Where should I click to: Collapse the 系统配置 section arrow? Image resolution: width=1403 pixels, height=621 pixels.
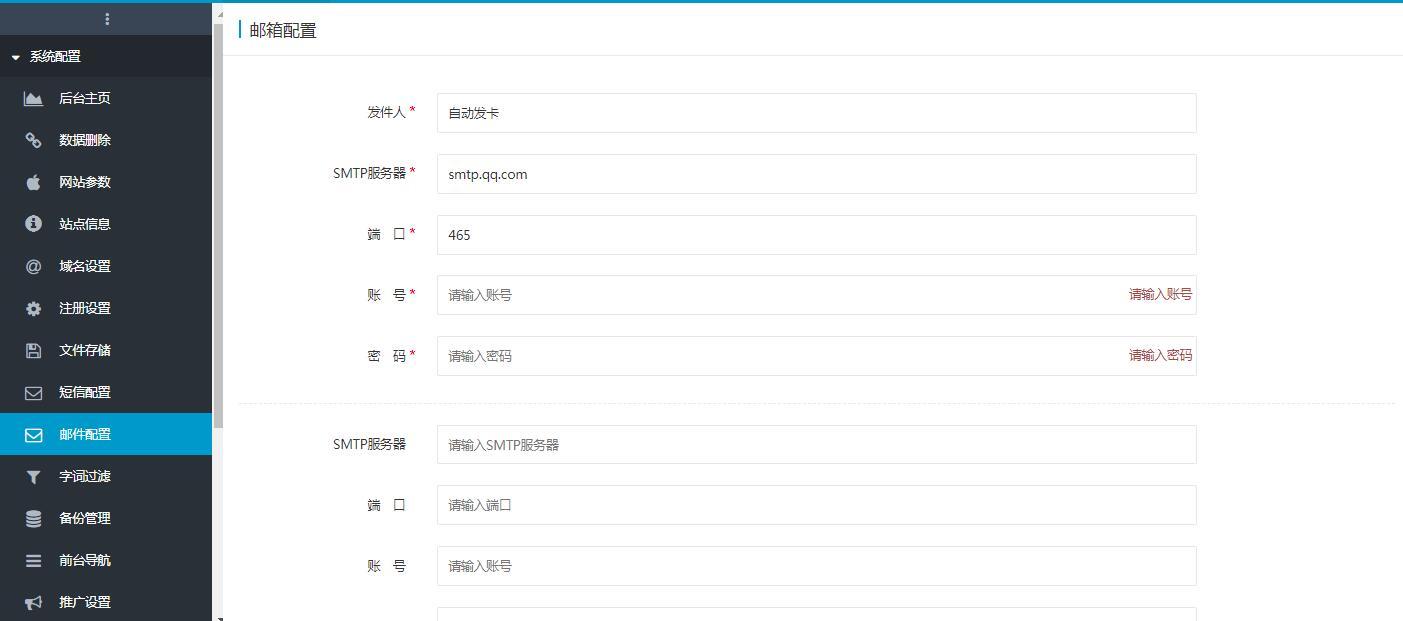15,58
